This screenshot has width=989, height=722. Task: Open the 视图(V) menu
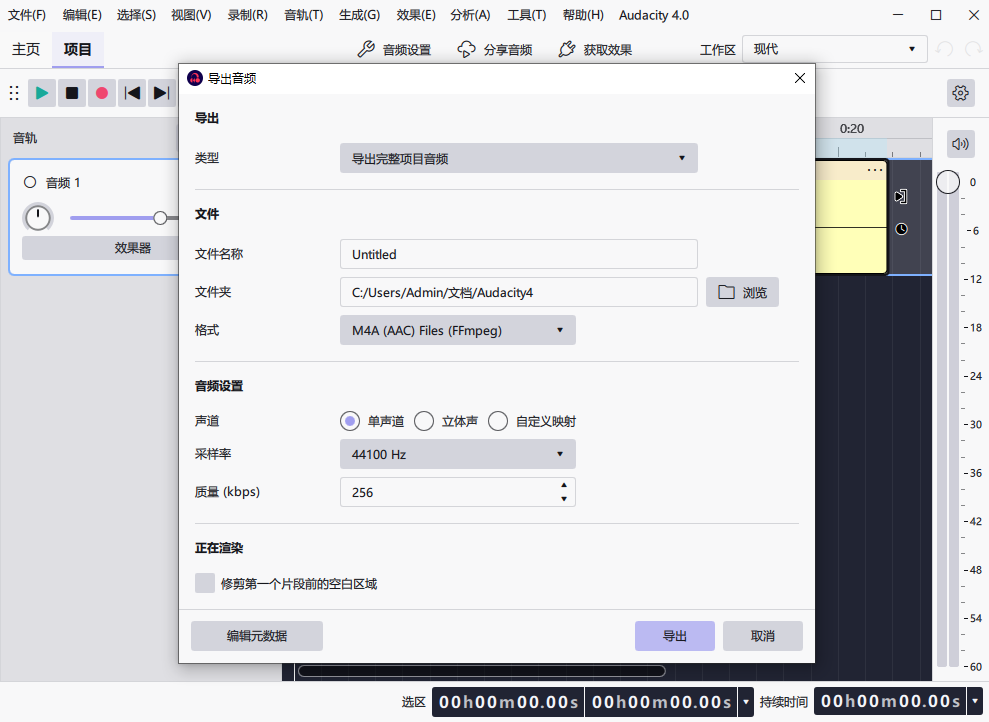coord(191,15)
